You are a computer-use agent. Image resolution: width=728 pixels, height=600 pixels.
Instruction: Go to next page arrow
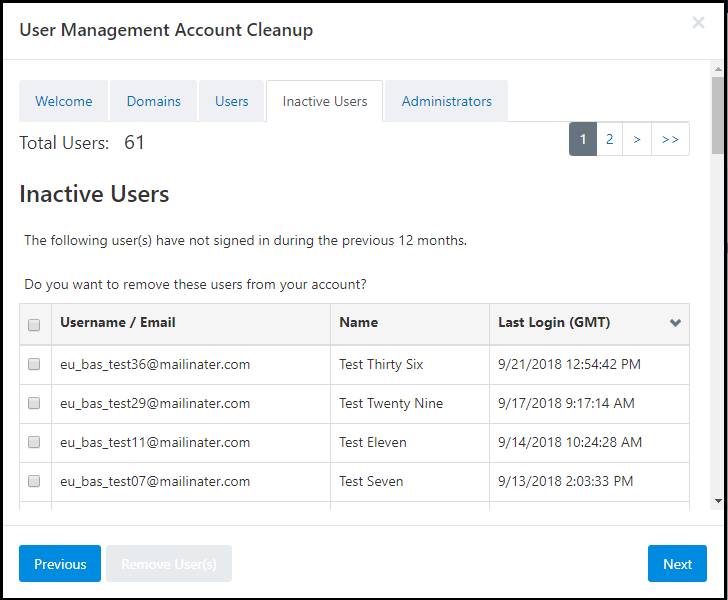point(637,139)
